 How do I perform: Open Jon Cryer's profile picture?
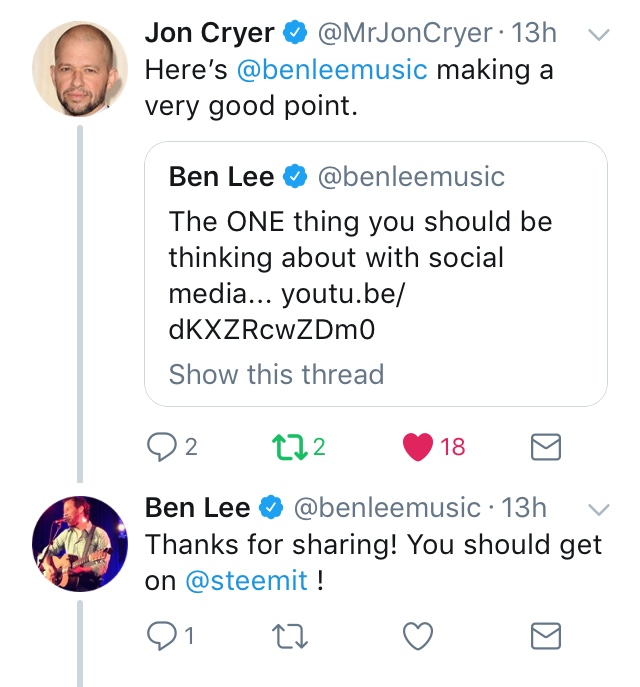pos(80,68)
